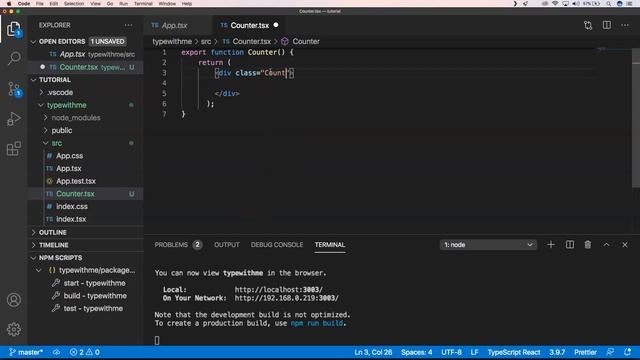Open the Accounts menu icon

(13, 300)
